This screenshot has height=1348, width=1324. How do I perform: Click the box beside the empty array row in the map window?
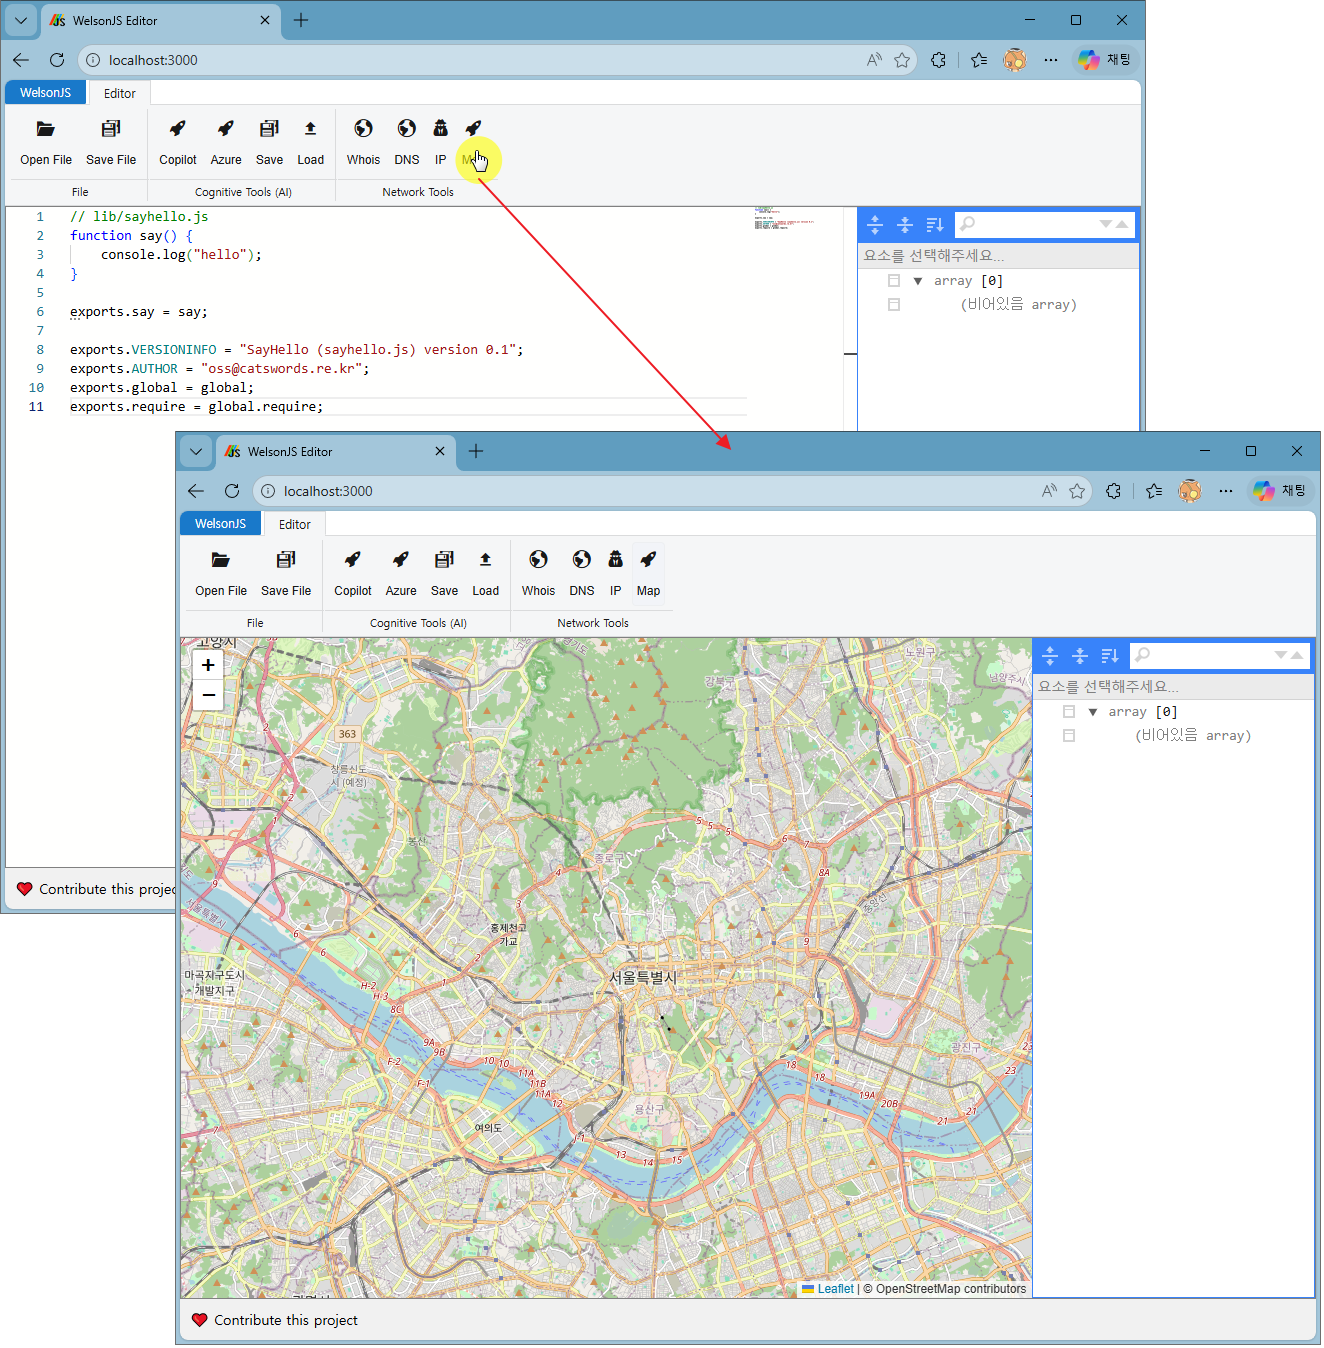click(1069, 736)
